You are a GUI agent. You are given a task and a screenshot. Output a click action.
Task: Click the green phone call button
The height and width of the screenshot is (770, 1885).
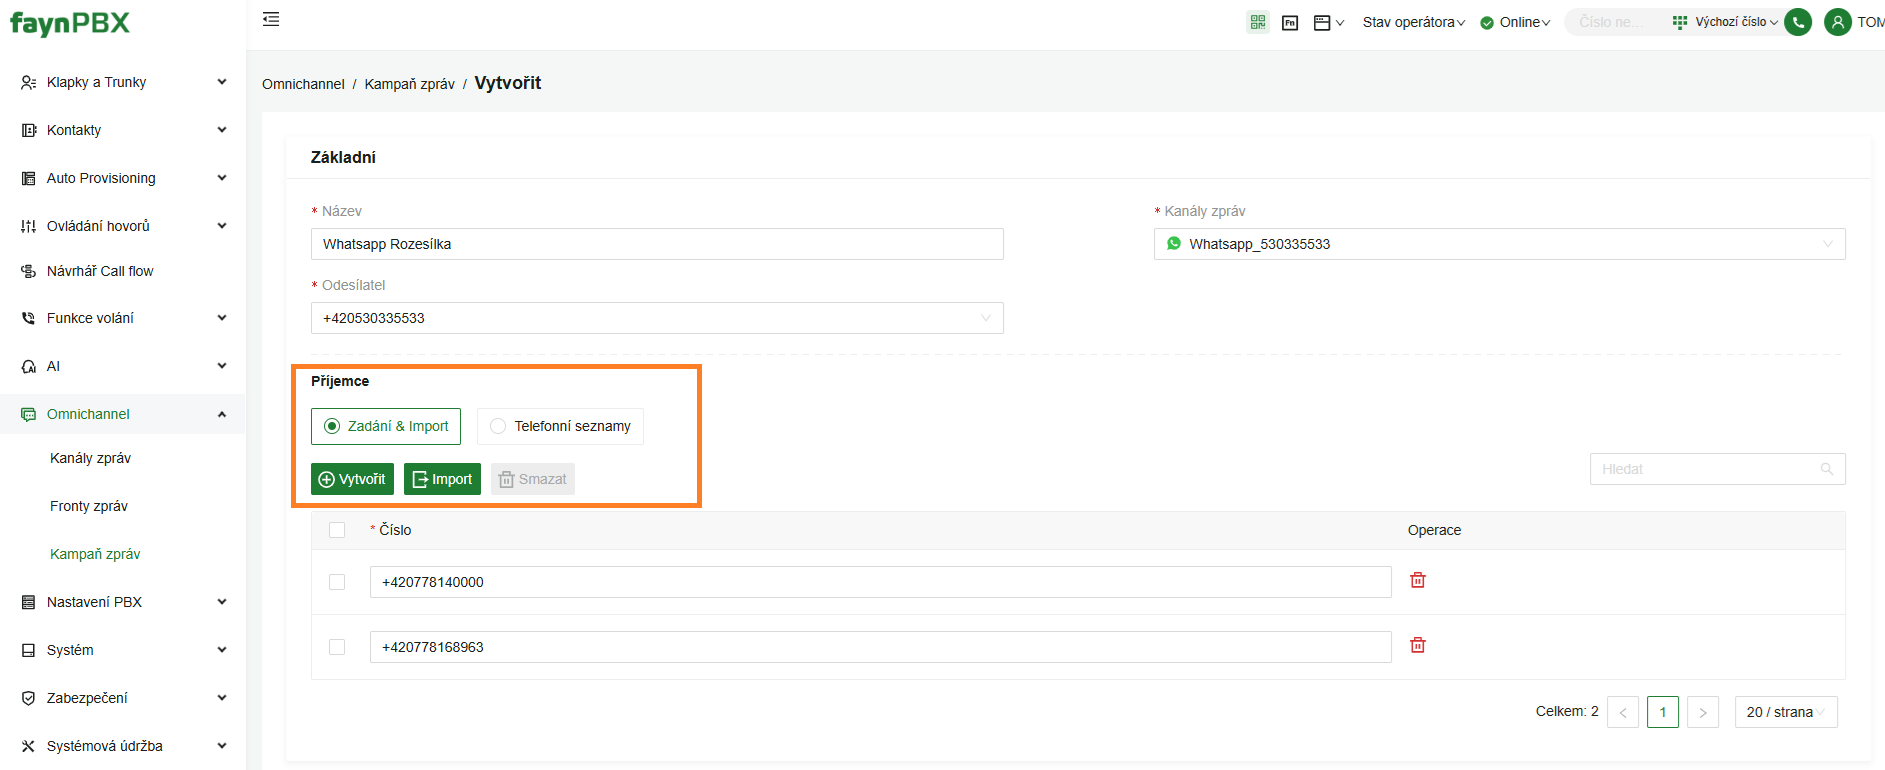(1798, 22)
